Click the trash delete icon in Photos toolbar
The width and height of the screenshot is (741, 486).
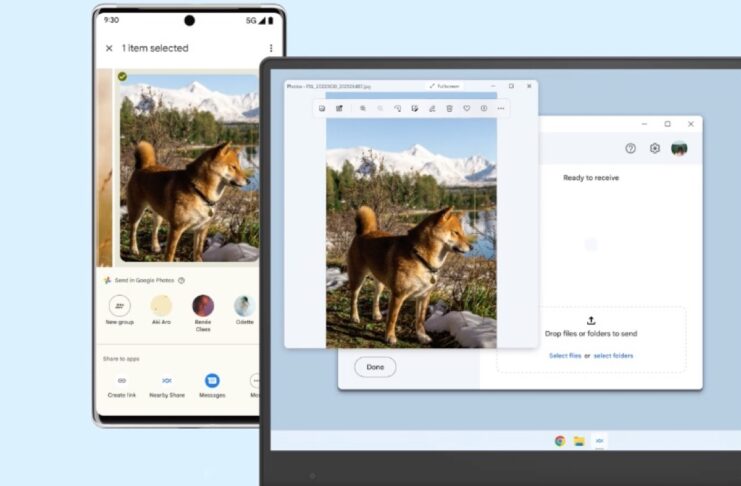pyautogui.click(x=449, y=108)
